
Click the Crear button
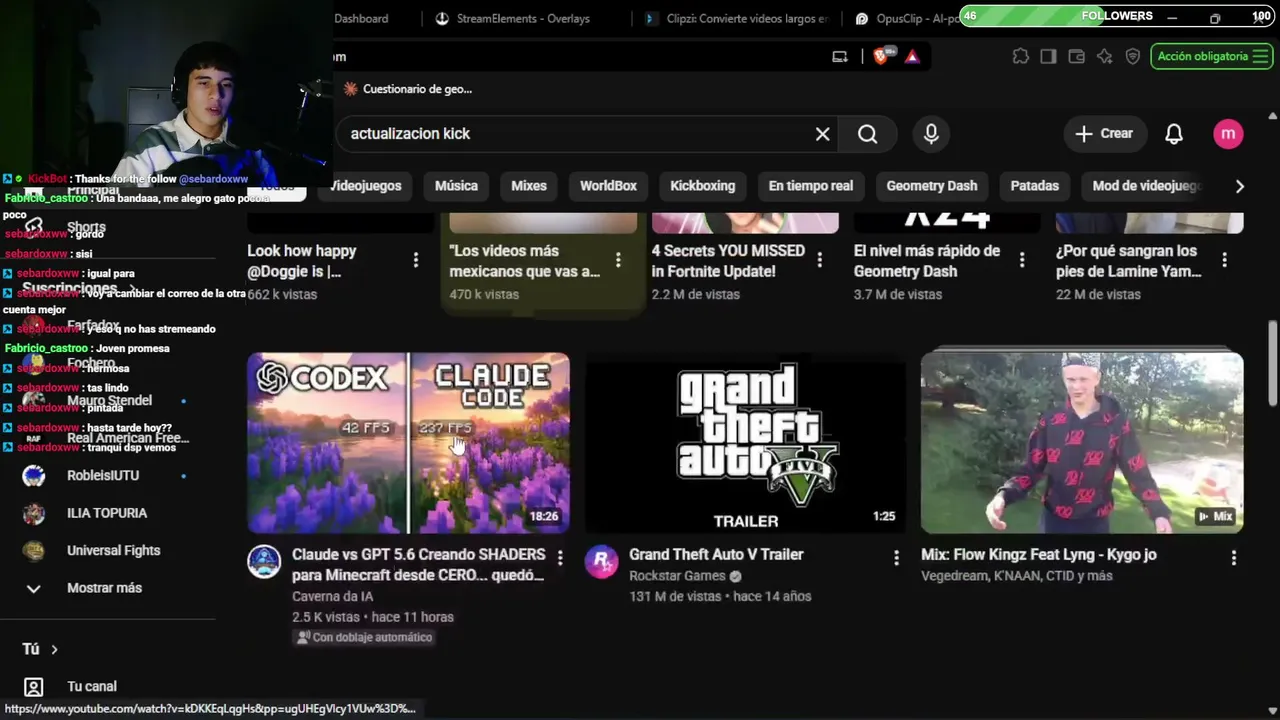coord(1104,134)
